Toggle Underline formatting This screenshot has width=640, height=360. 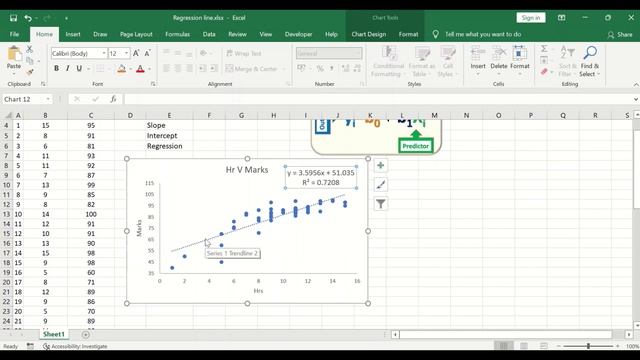(x=79, y=69)
